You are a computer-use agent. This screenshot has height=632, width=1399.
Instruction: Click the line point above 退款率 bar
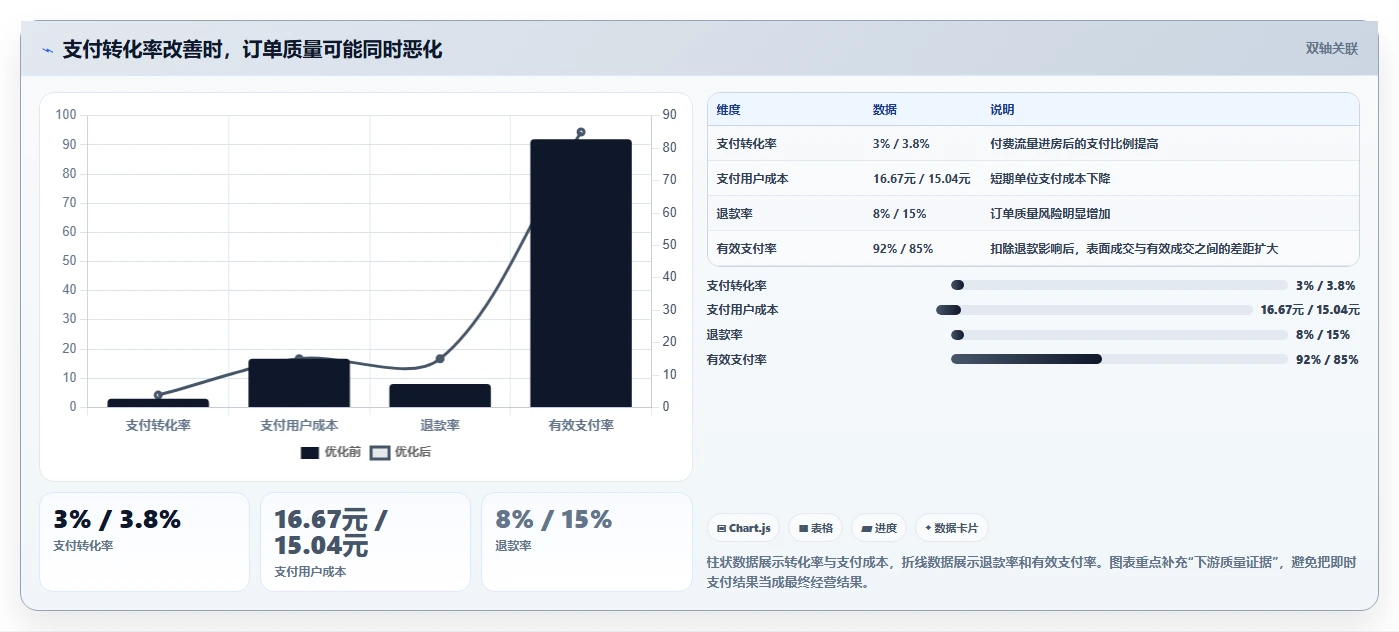pyautogui.click(x=440, y=358)
